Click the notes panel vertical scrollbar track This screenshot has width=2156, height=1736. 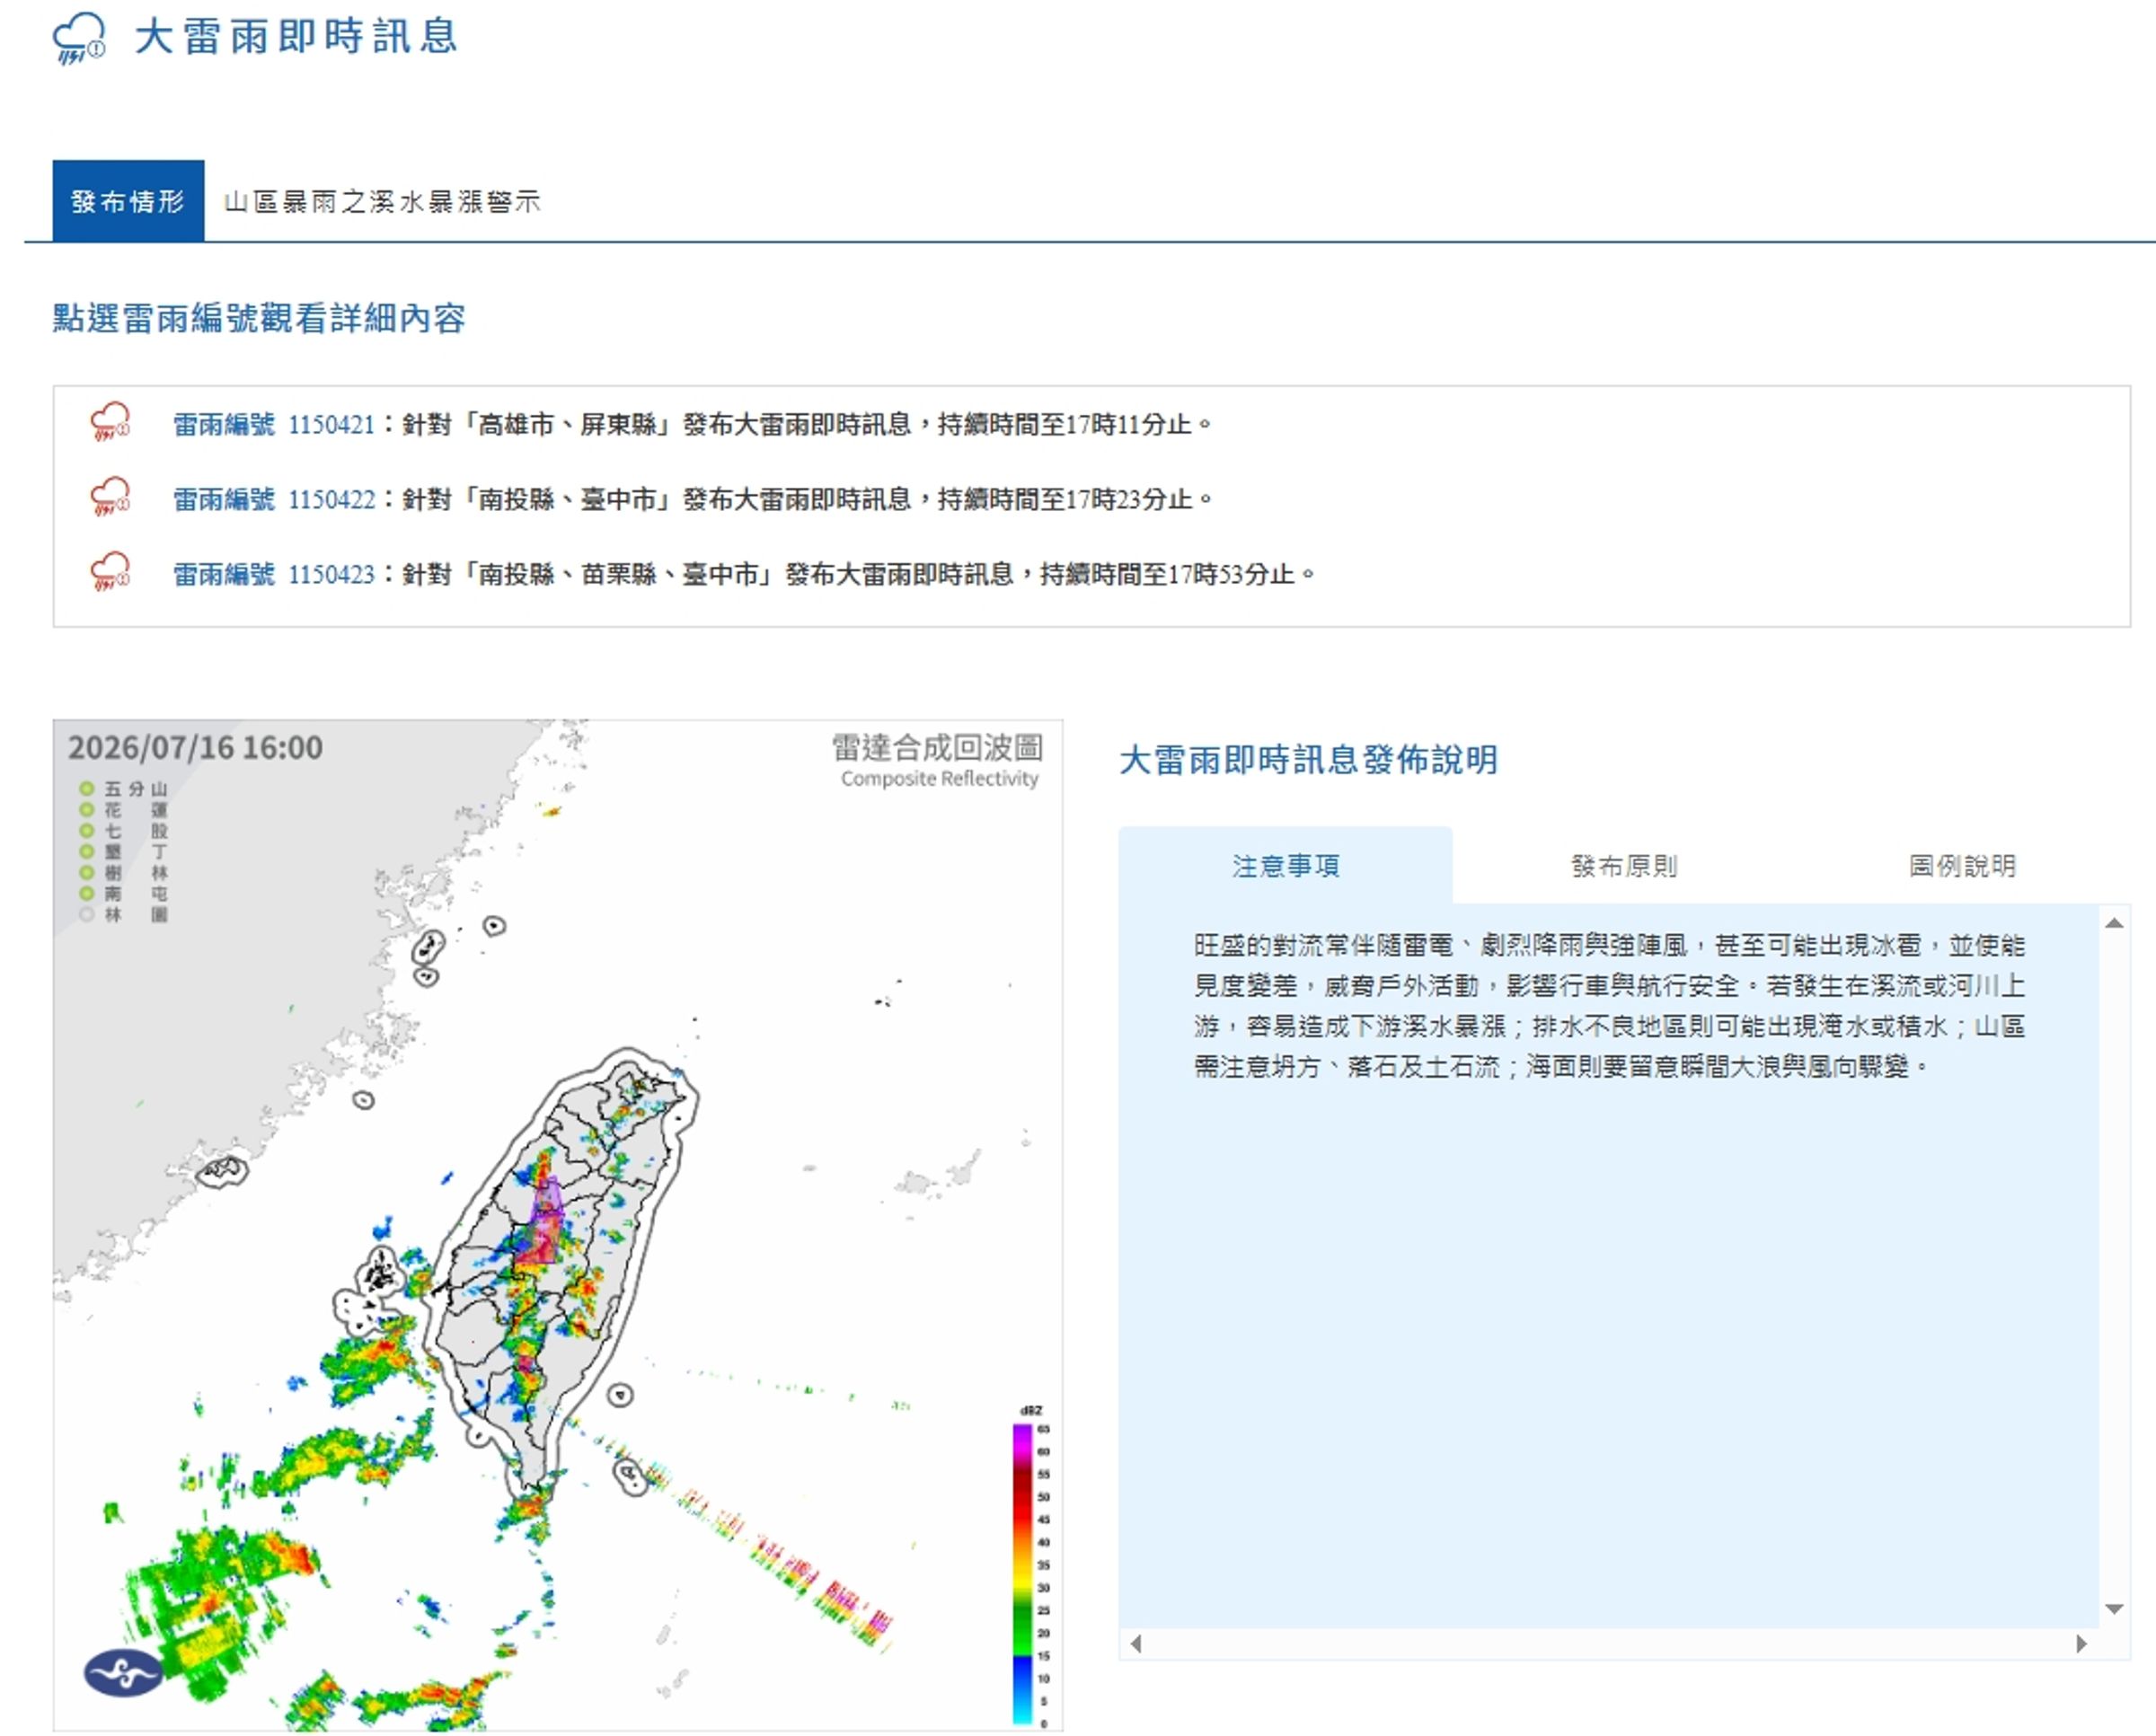(x=2114, y=1266)
